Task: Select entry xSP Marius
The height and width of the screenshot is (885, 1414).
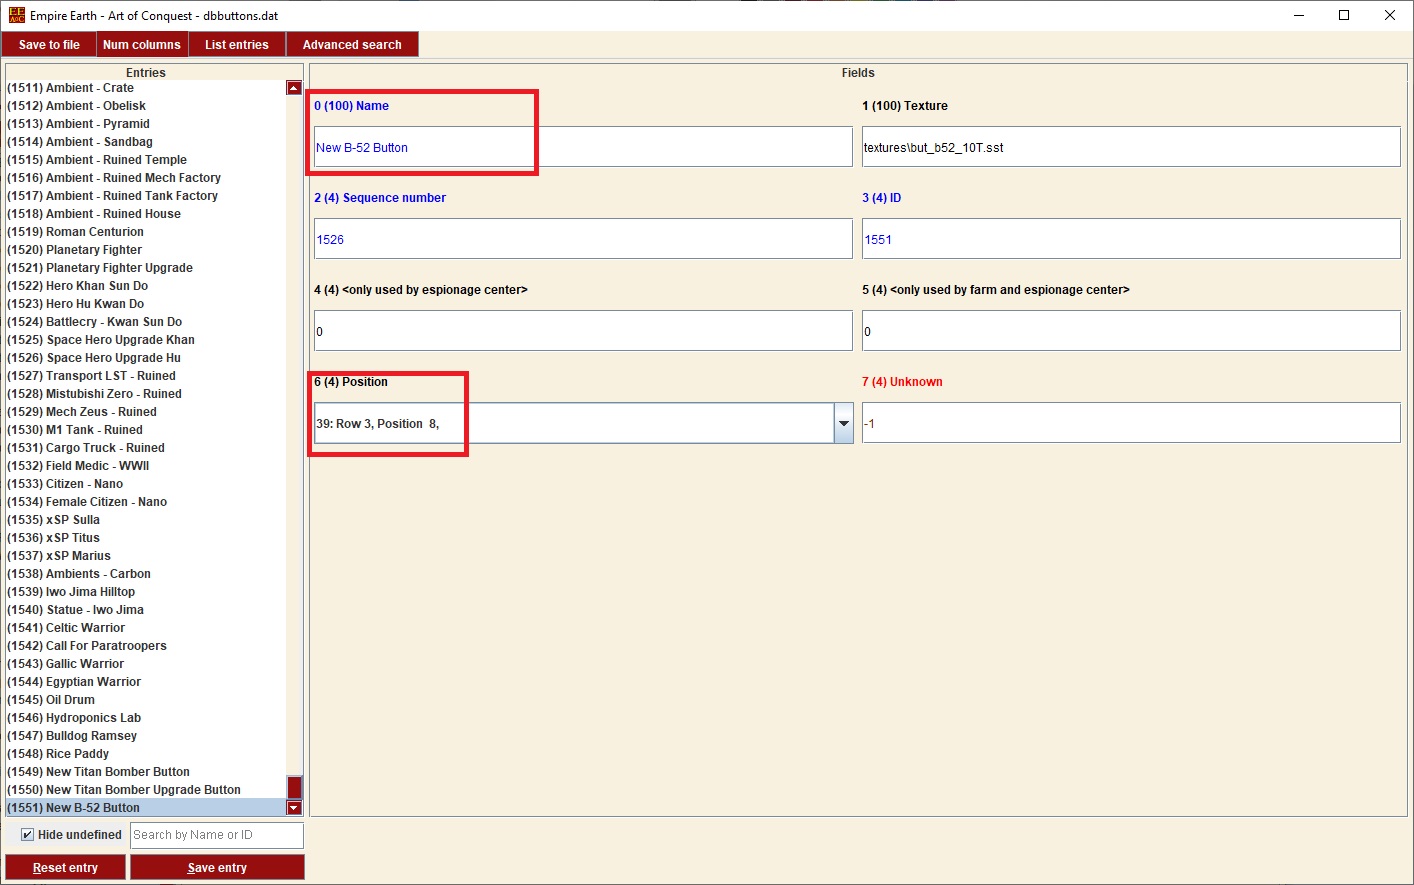Action: click(x=146, y=556)
